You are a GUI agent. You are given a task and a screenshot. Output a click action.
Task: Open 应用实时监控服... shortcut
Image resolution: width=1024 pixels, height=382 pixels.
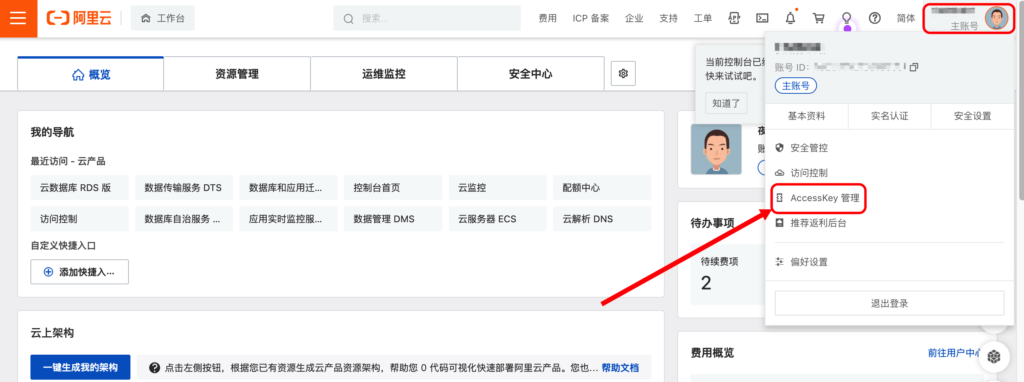pos(289,219)
